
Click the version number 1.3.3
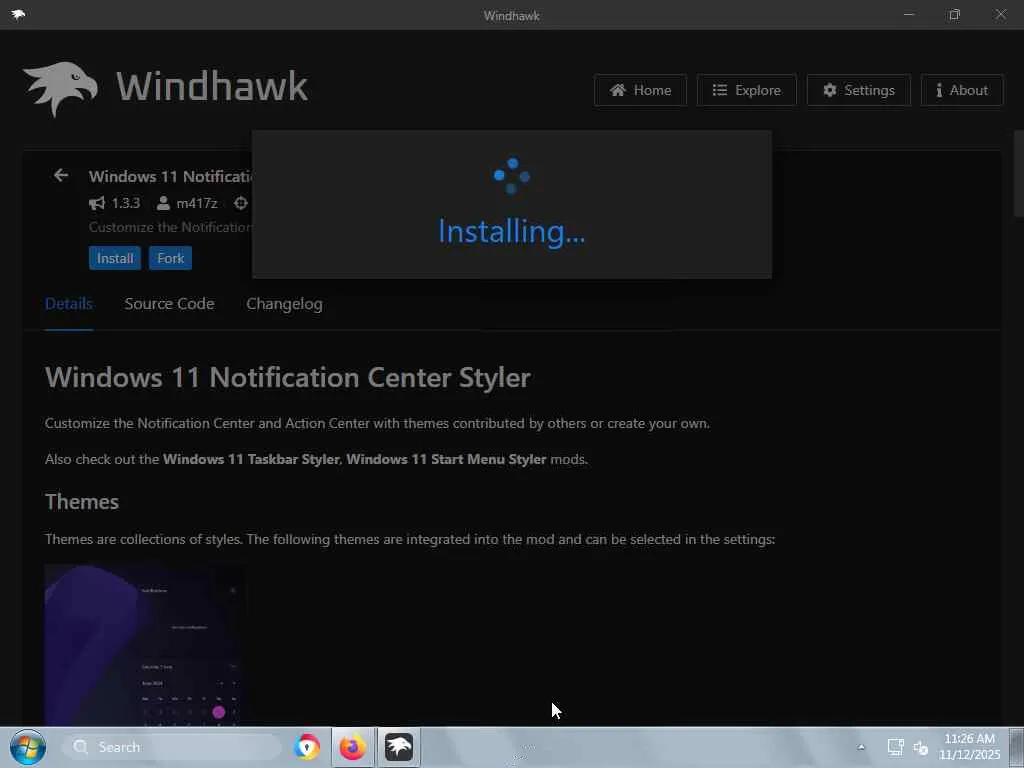[125, 203]
